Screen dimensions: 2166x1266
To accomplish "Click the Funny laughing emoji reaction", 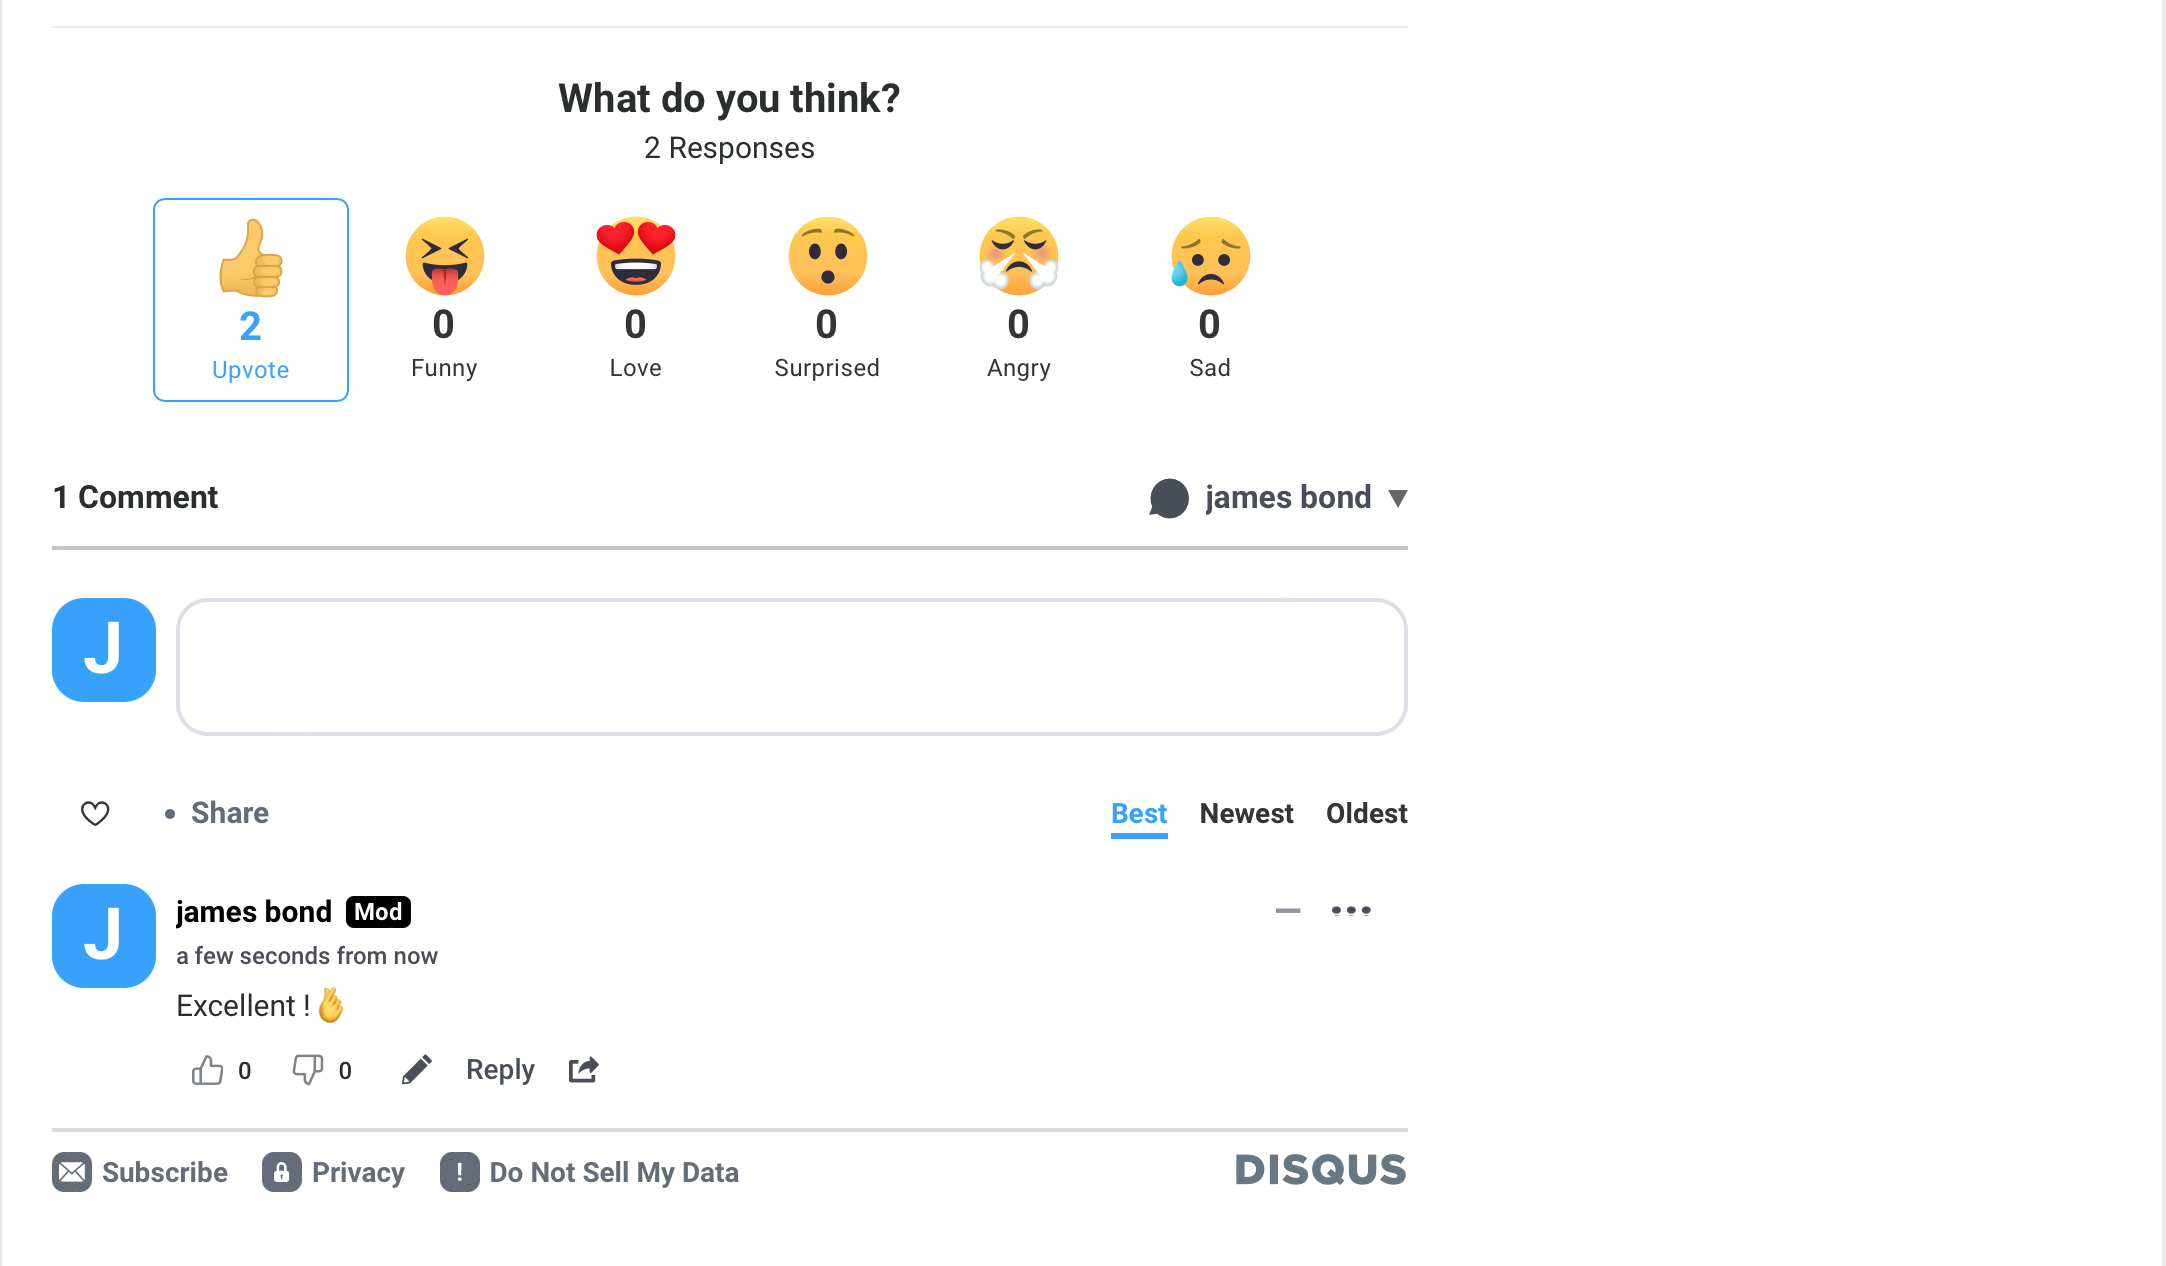I will (x=444, y=257).
